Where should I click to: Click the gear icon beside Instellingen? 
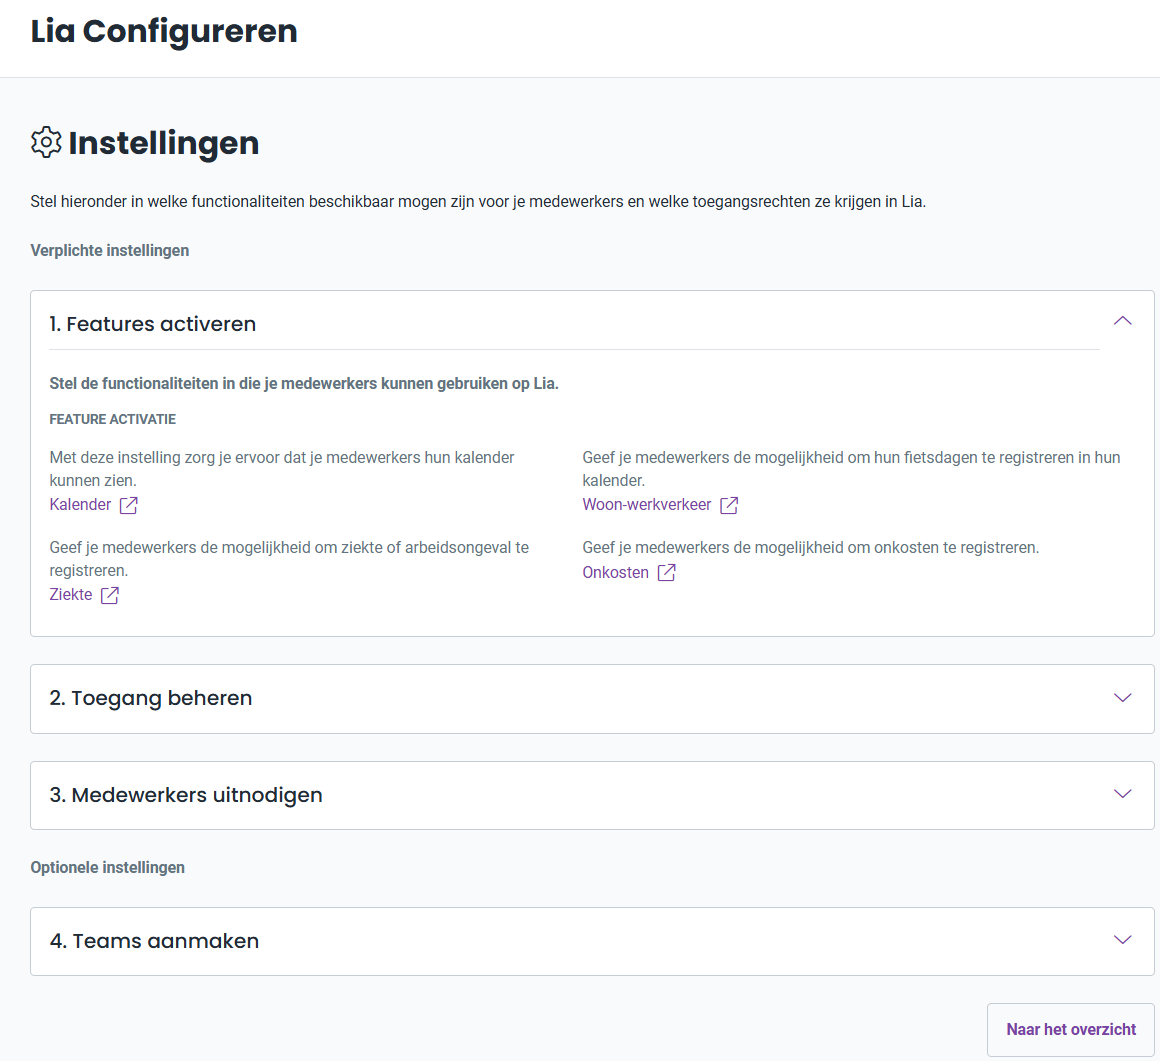(x=46, y=142)
